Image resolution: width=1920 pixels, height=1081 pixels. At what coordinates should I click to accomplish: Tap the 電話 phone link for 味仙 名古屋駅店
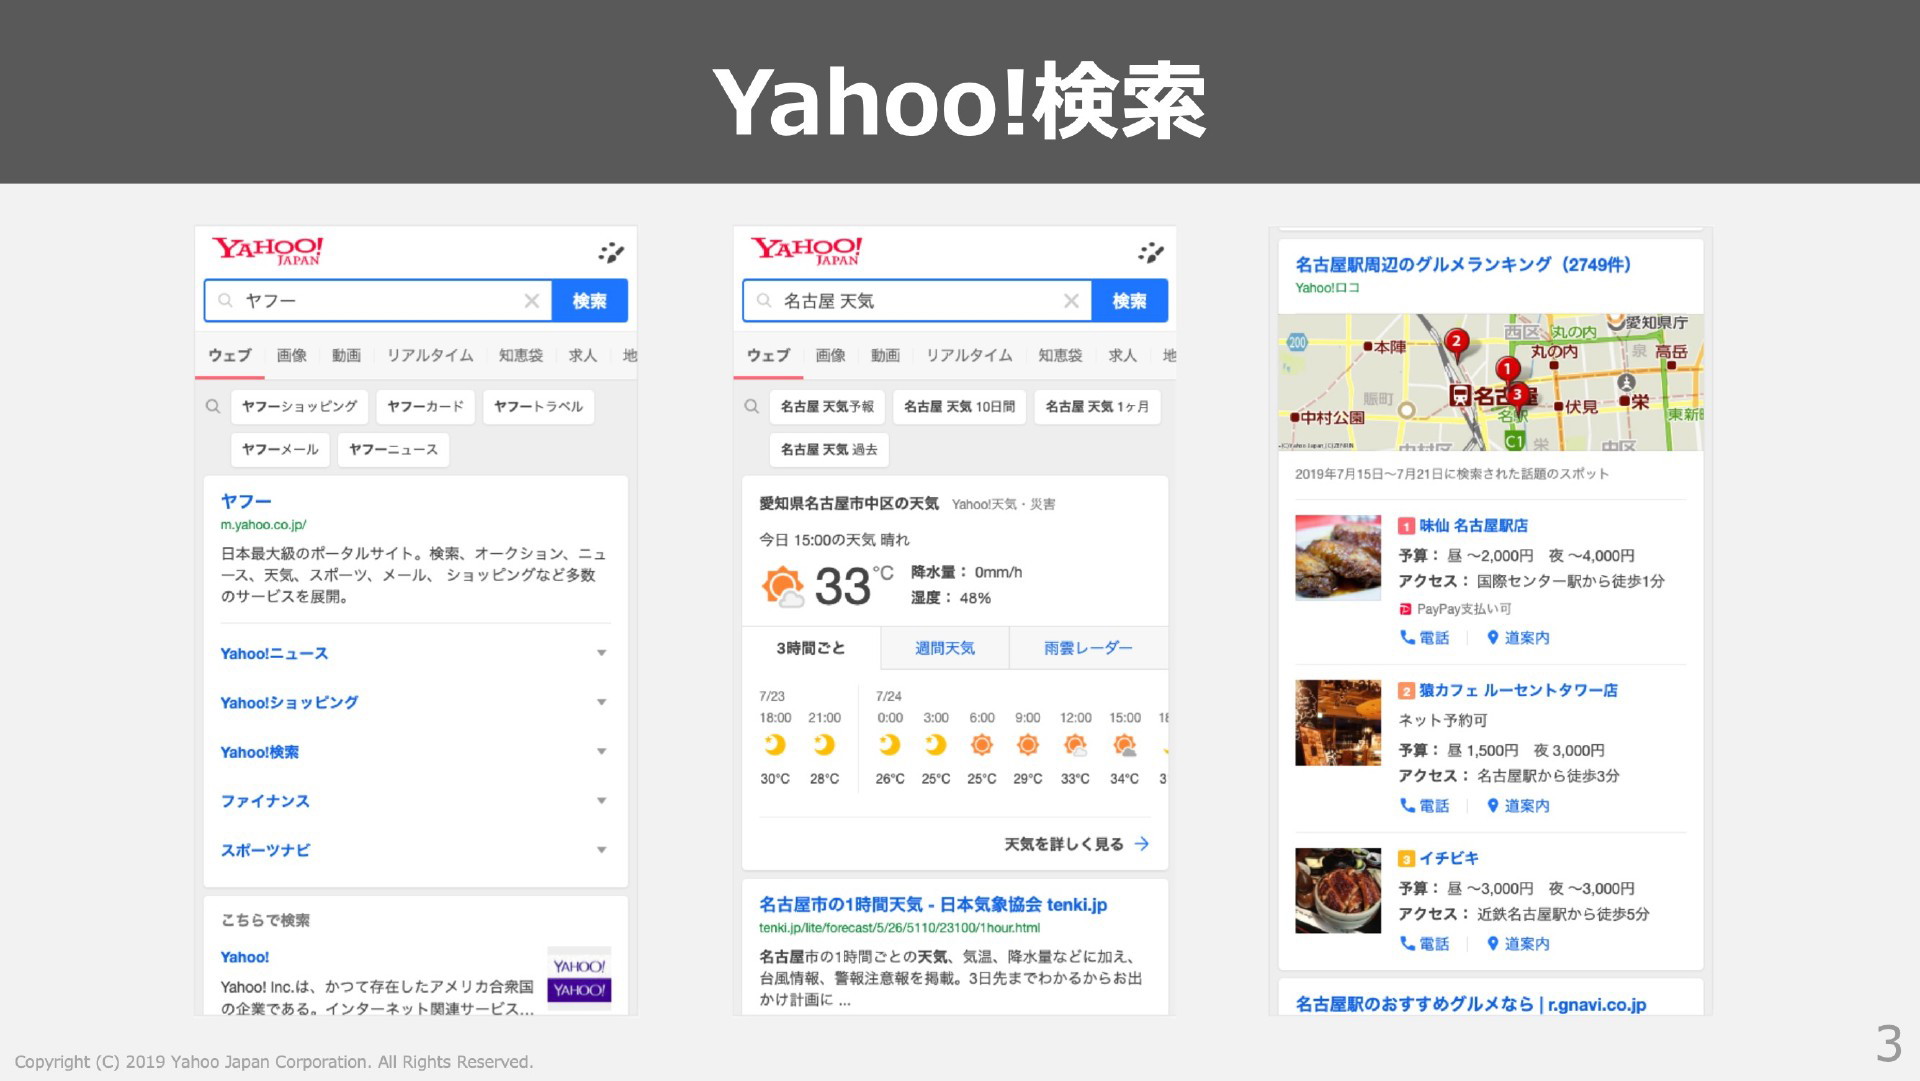click(1424, 637)
